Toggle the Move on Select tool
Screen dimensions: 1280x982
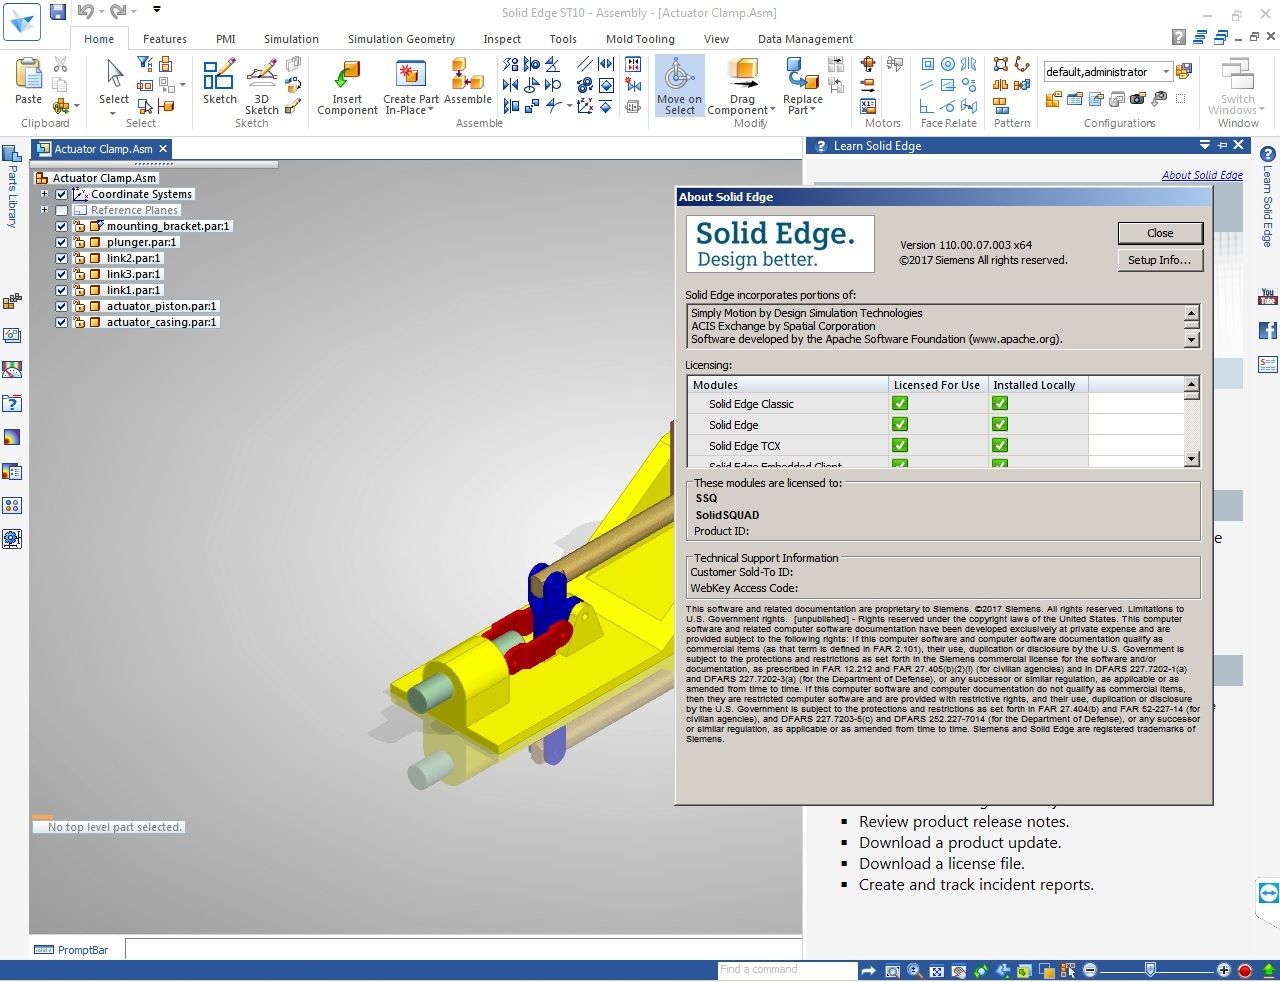click(x=680, y=86)
